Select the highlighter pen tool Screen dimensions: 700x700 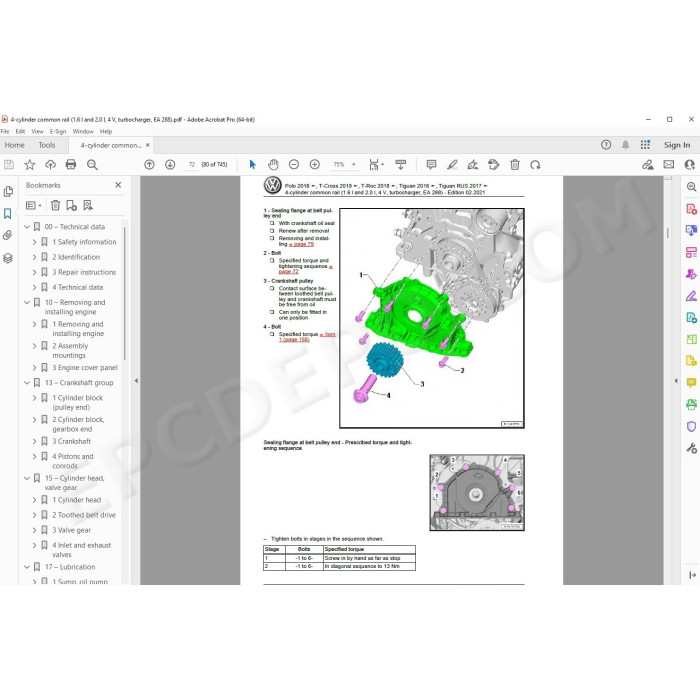point(452,165)
